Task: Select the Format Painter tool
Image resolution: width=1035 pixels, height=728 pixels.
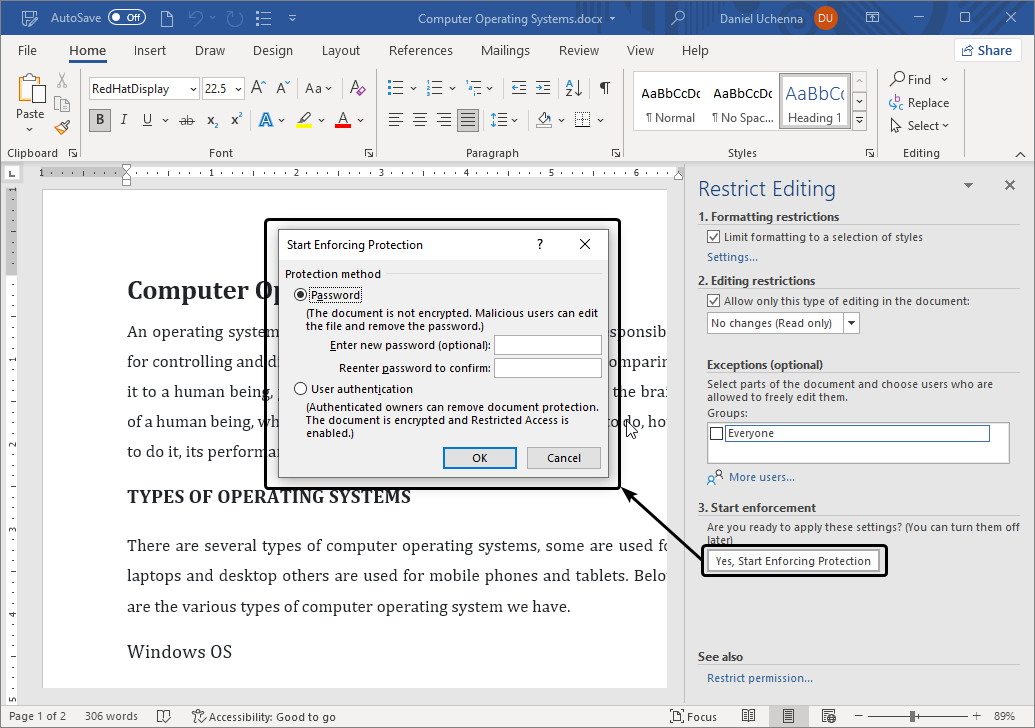Action: click(61, 127)
